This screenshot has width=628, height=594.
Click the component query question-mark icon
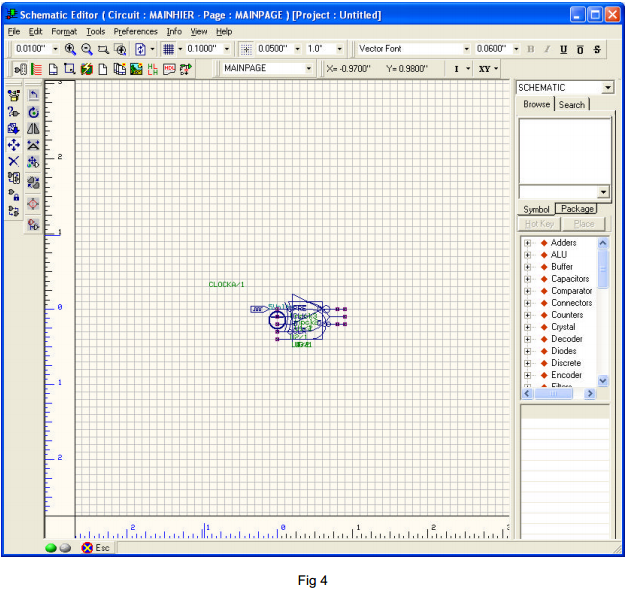point(13,112)
